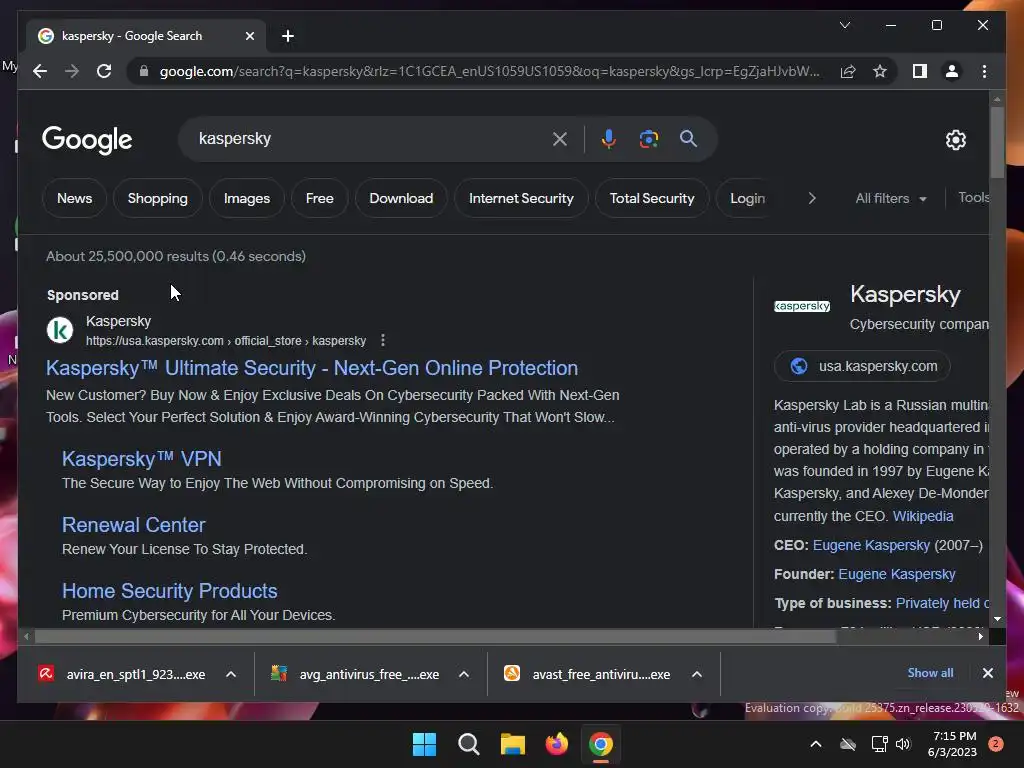This screenshot has width=1024, height=768.
Task: Show more filter chips with the arrow
Action: click(812, 199)
